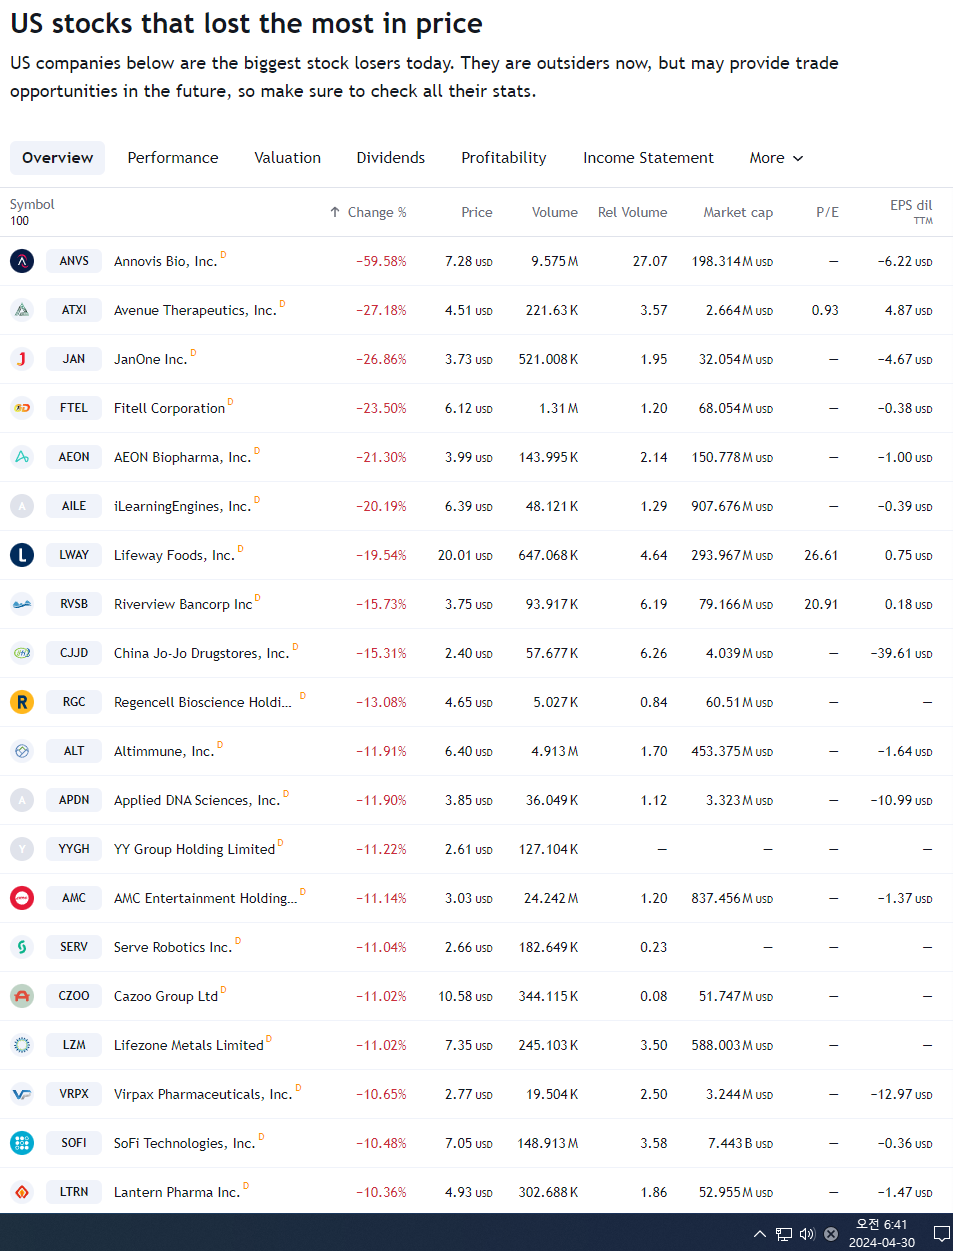953x1251 pixels.
Task: Show hidden icons in the system tray
Action: coord(760,1234)
